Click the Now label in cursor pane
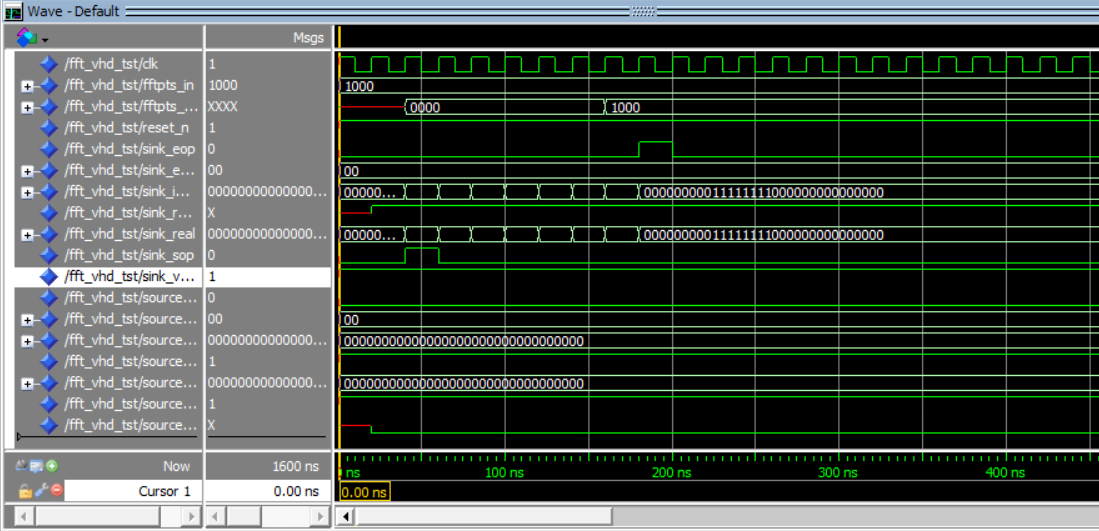 point(178,466)
